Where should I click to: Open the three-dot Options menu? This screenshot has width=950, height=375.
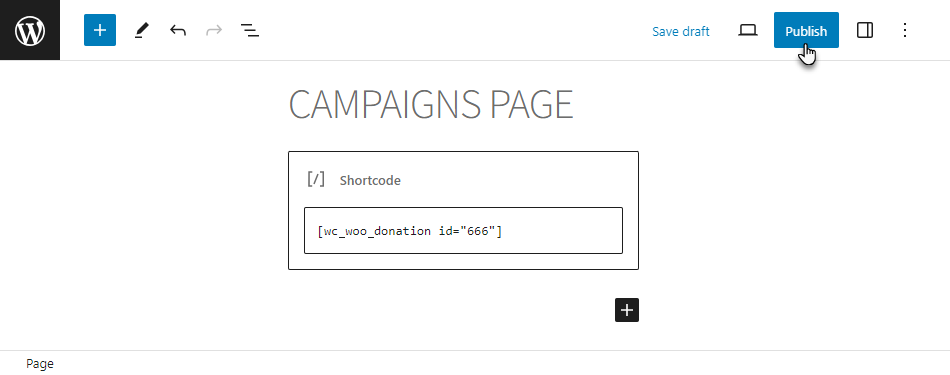pos(905,30)
